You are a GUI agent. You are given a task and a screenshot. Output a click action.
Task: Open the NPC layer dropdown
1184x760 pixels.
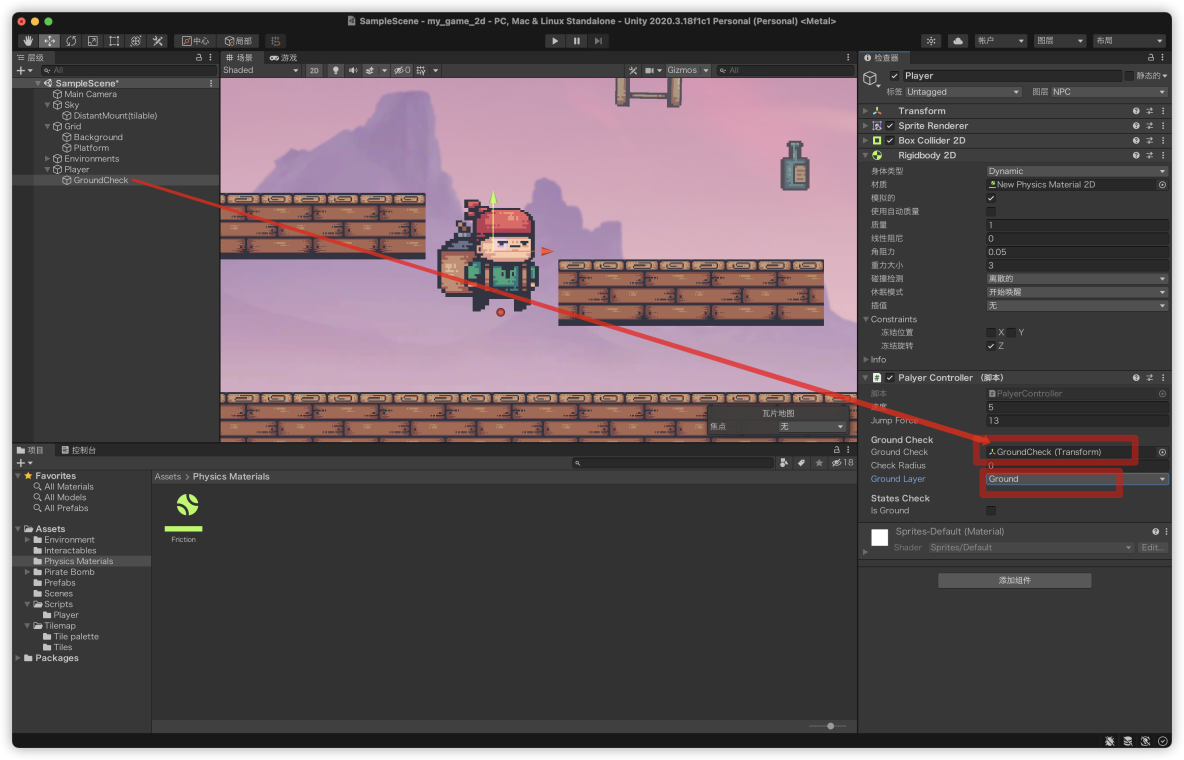click(1108, 92)
